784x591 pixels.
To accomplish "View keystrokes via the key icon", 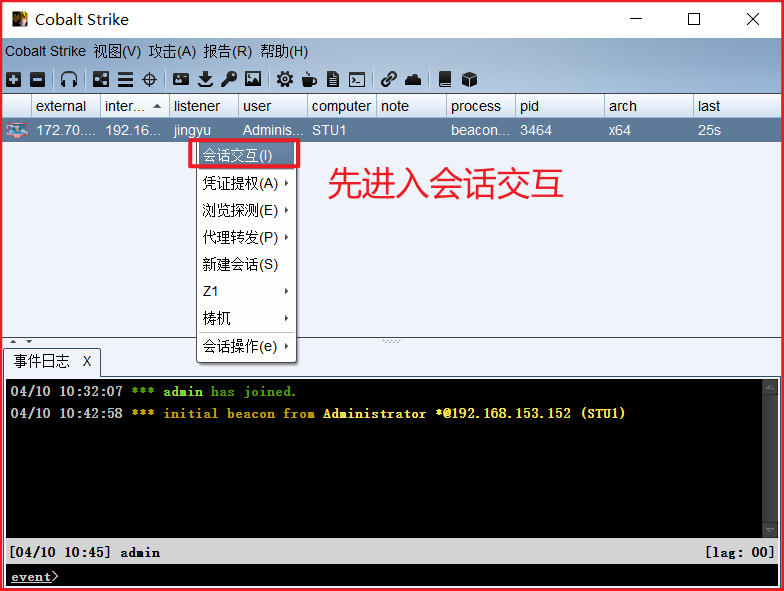I will [x=229, y=79].
